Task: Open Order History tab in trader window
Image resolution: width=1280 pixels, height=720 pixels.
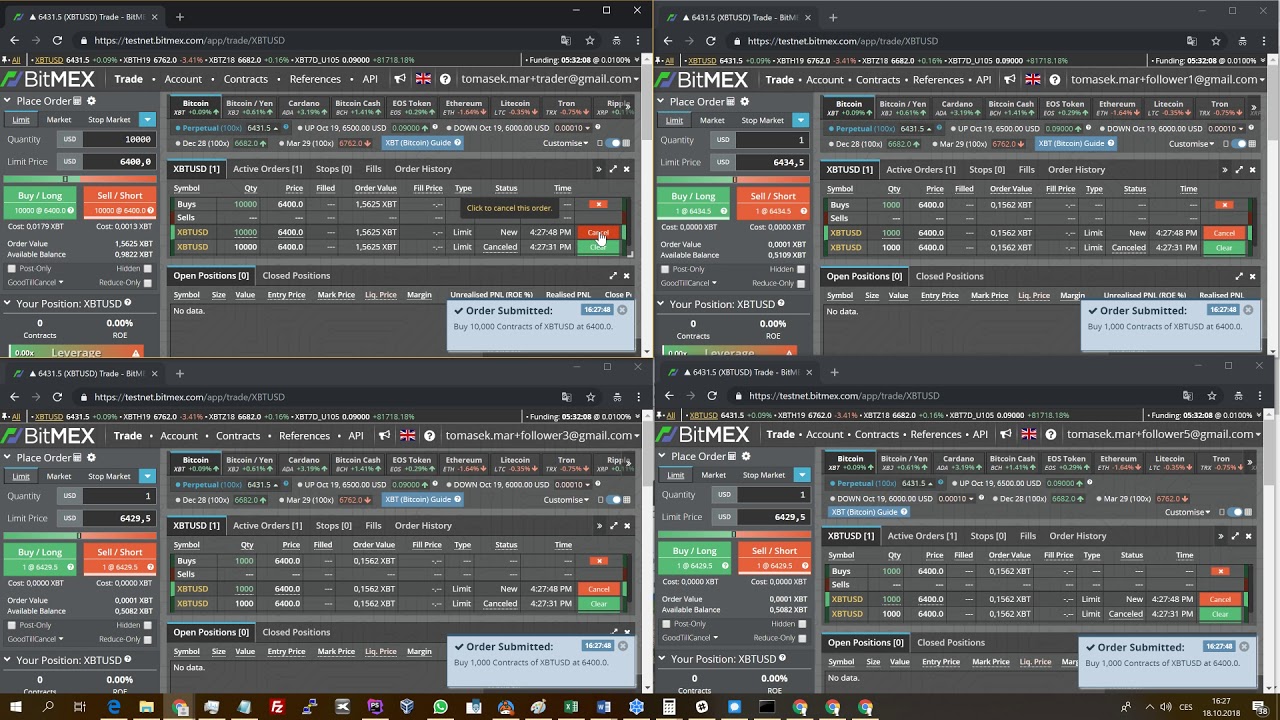Action: coord(423,169)
